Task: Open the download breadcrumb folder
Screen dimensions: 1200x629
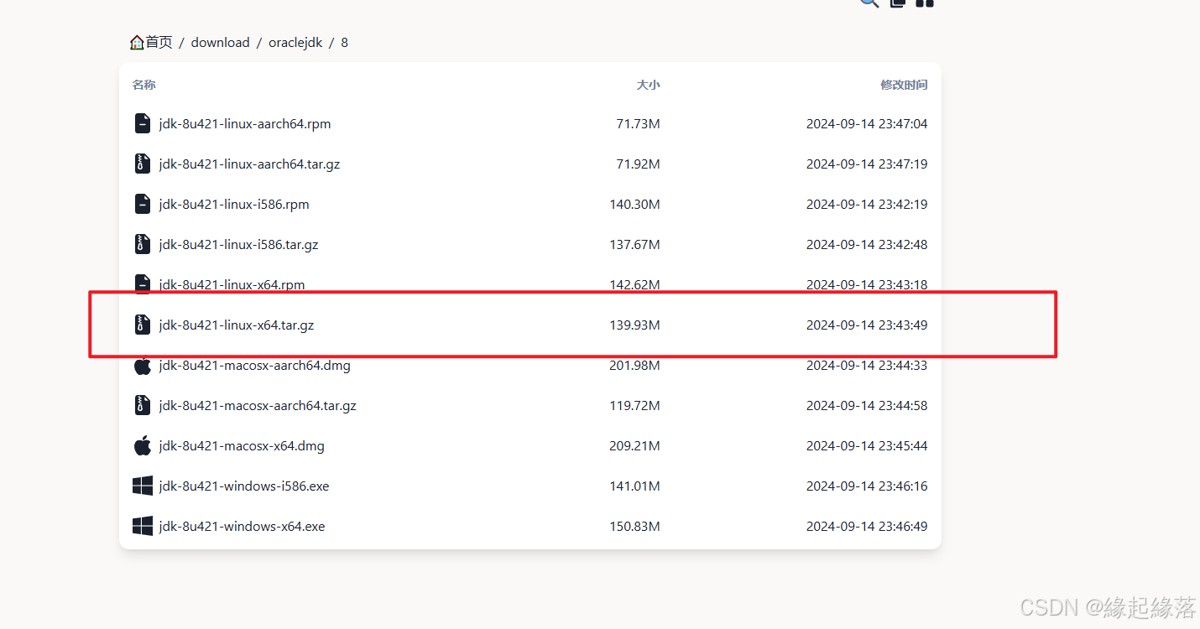Action: click(x=220, y=42)
